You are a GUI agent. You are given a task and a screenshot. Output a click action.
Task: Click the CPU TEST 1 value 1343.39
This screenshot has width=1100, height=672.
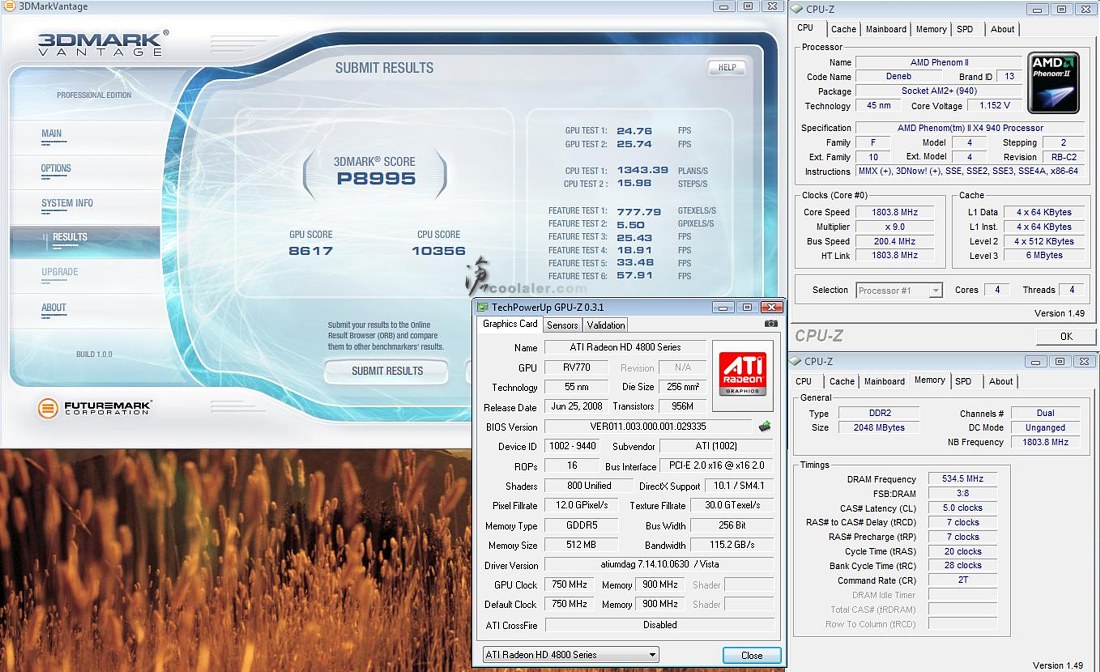tap(643, 170)
